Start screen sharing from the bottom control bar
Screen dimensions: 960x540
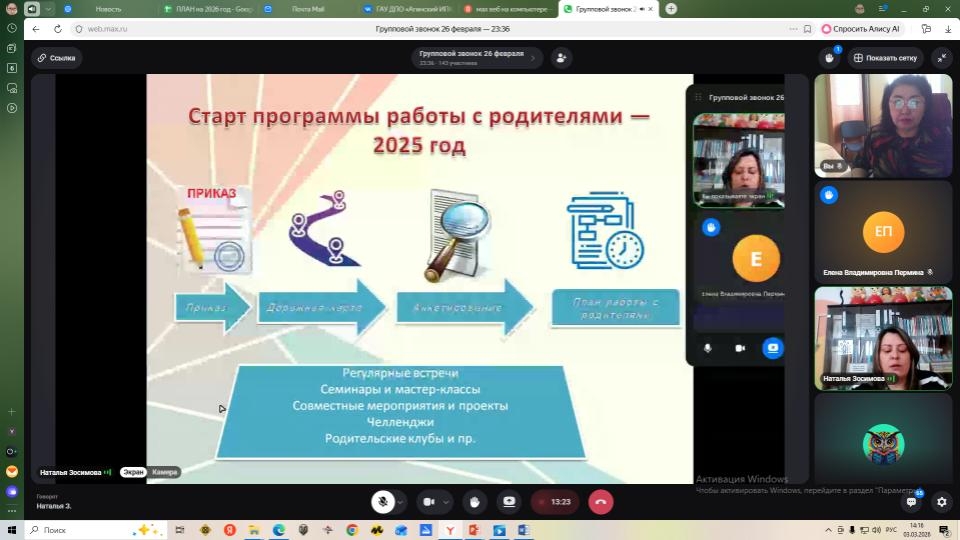509,502
